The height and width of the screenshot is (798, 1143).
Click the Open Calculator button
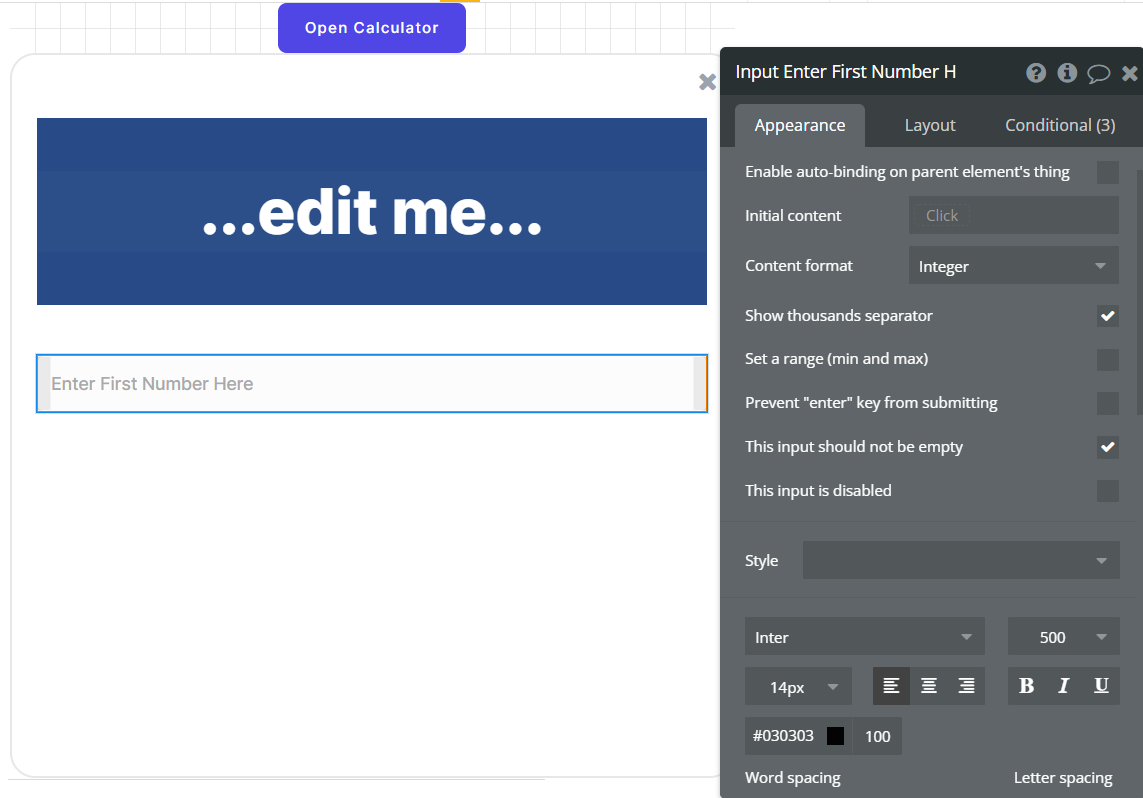(372, 28)
